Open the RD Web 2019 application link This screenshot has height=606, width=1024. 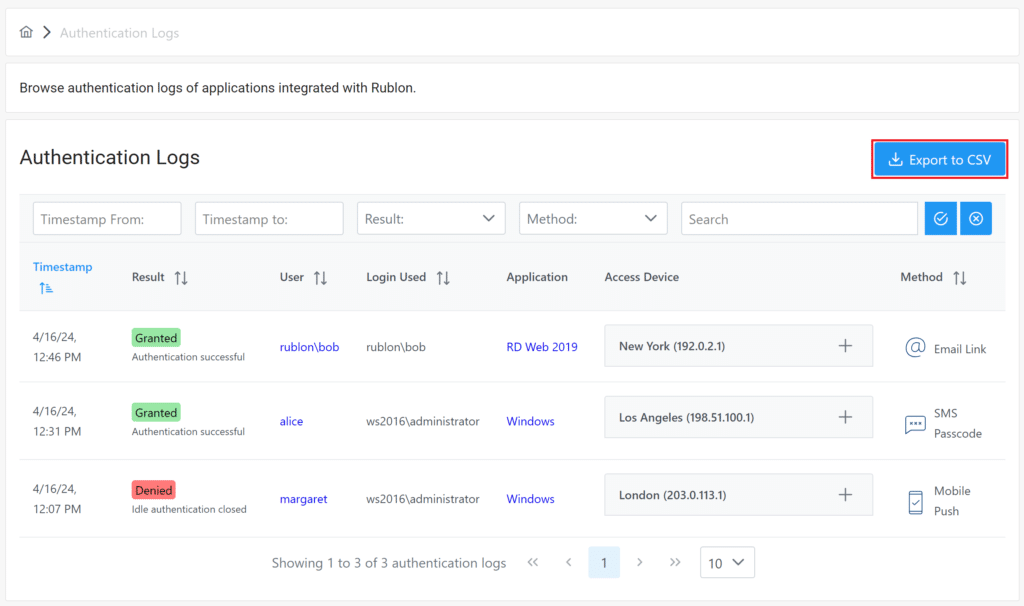[542, 347]
